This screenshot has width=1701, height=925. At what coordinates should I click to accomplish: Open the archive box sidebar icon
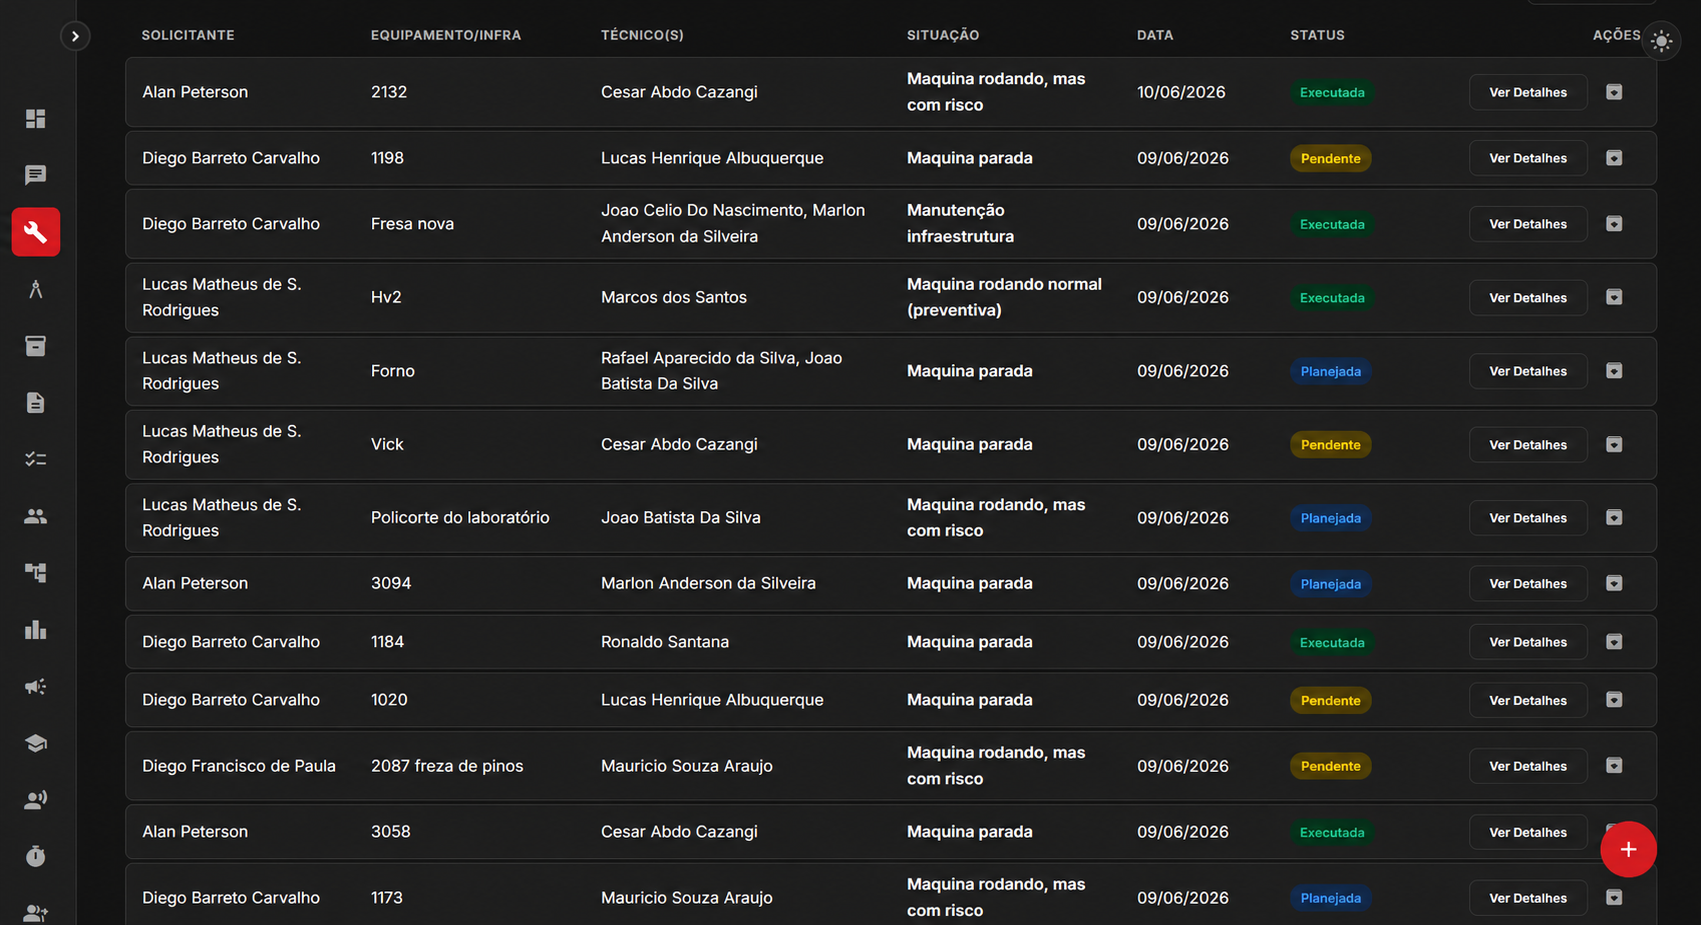pos(36,346)
